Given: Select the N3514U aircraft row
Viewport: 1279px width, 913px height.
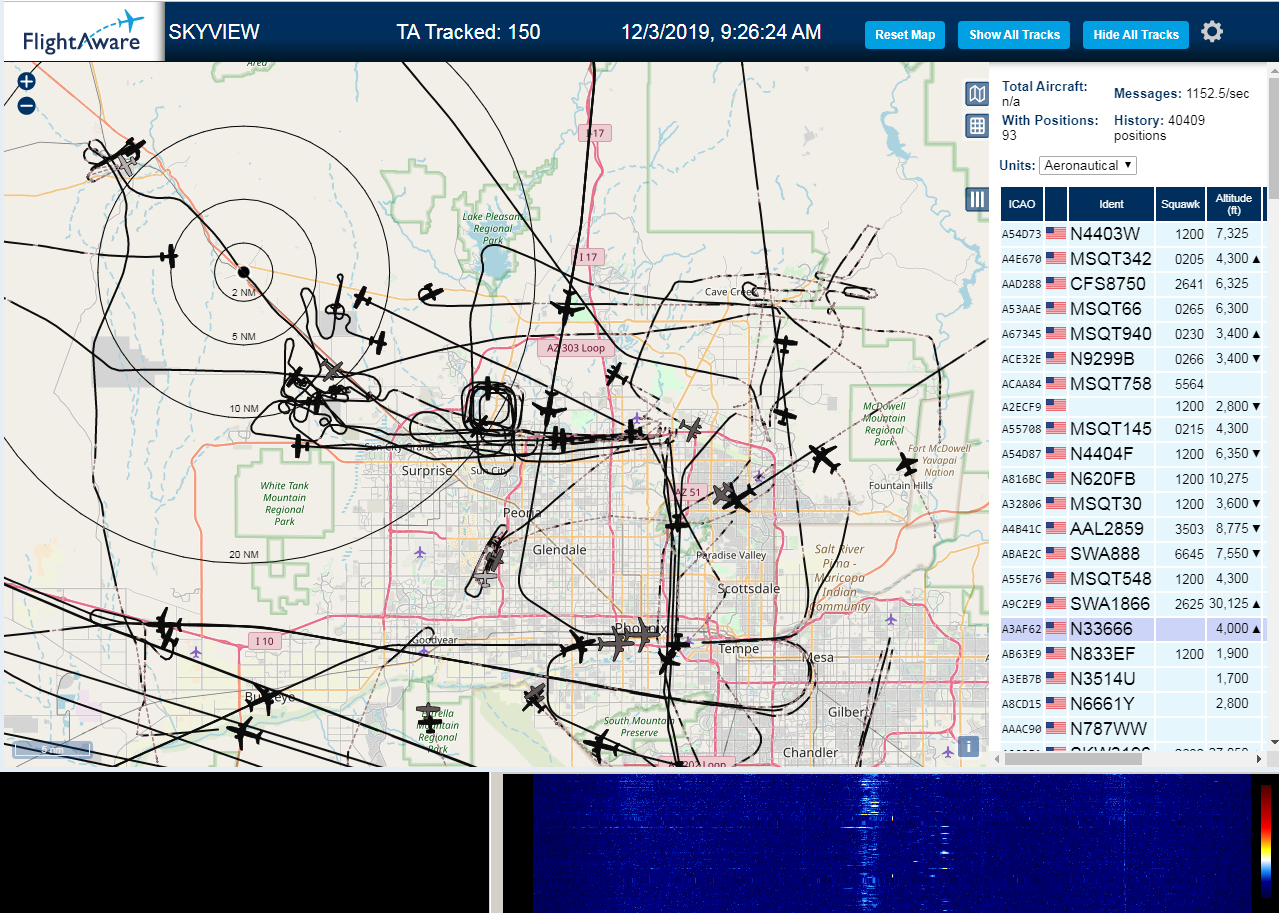Looking at the screenshot, I should pyautogui.click(x=1133, y=679).
